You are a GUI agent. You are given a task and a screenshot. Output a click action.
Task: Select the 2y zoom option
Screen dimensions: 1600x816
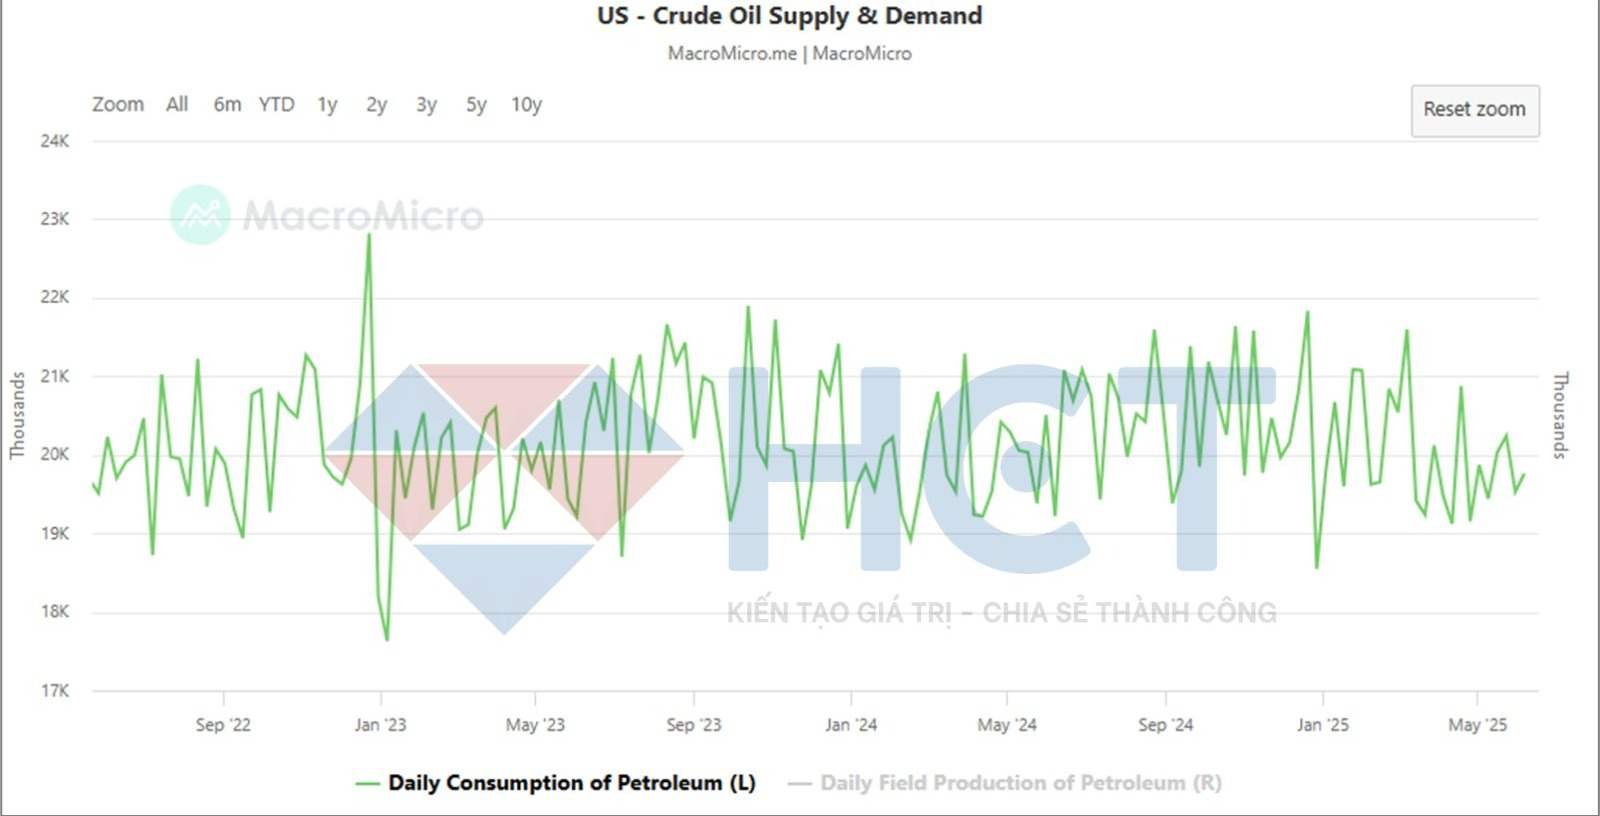tap(376, 104)
